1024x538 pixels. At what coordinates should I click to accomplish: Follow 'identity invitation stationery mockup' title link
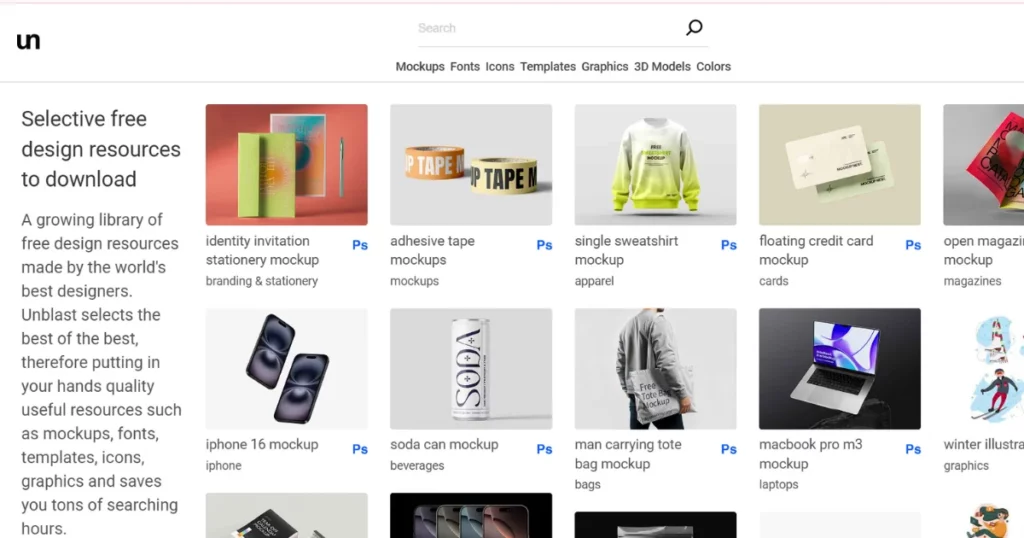pos(263,250)
